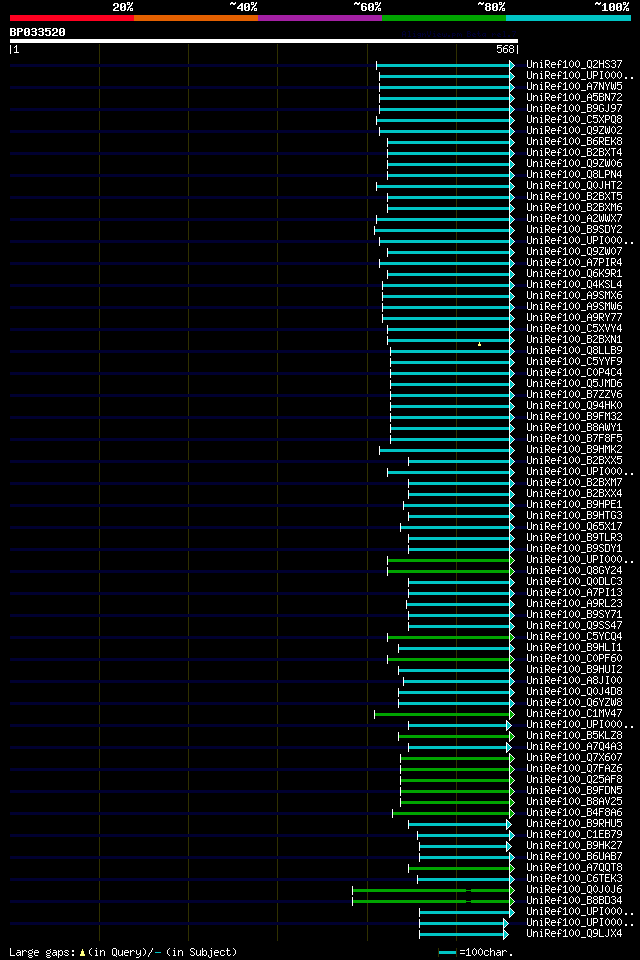The image size is (640, 960).
Task: Click the orange ~40% identity legend segment
Action: click(x=196, y=18)
